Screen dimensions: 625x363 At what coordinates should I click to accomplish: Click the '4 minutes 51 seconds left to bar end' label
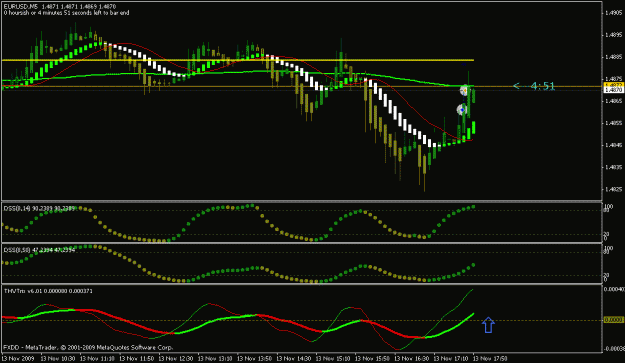coord(84,13)
